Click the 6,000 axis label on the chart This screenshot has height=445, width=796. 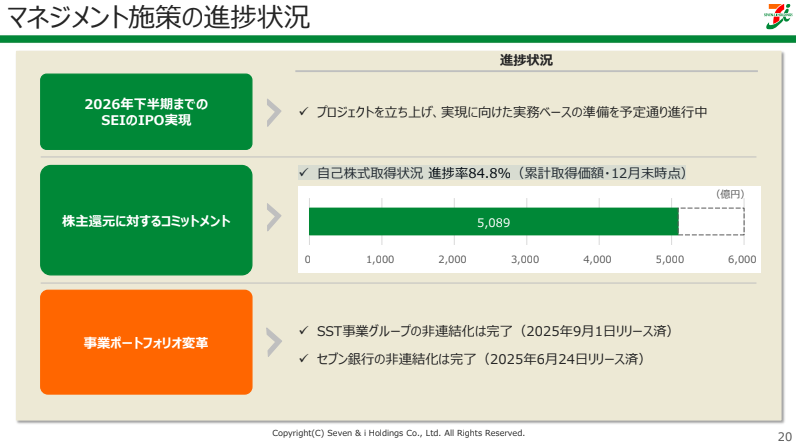pos(741,259)
